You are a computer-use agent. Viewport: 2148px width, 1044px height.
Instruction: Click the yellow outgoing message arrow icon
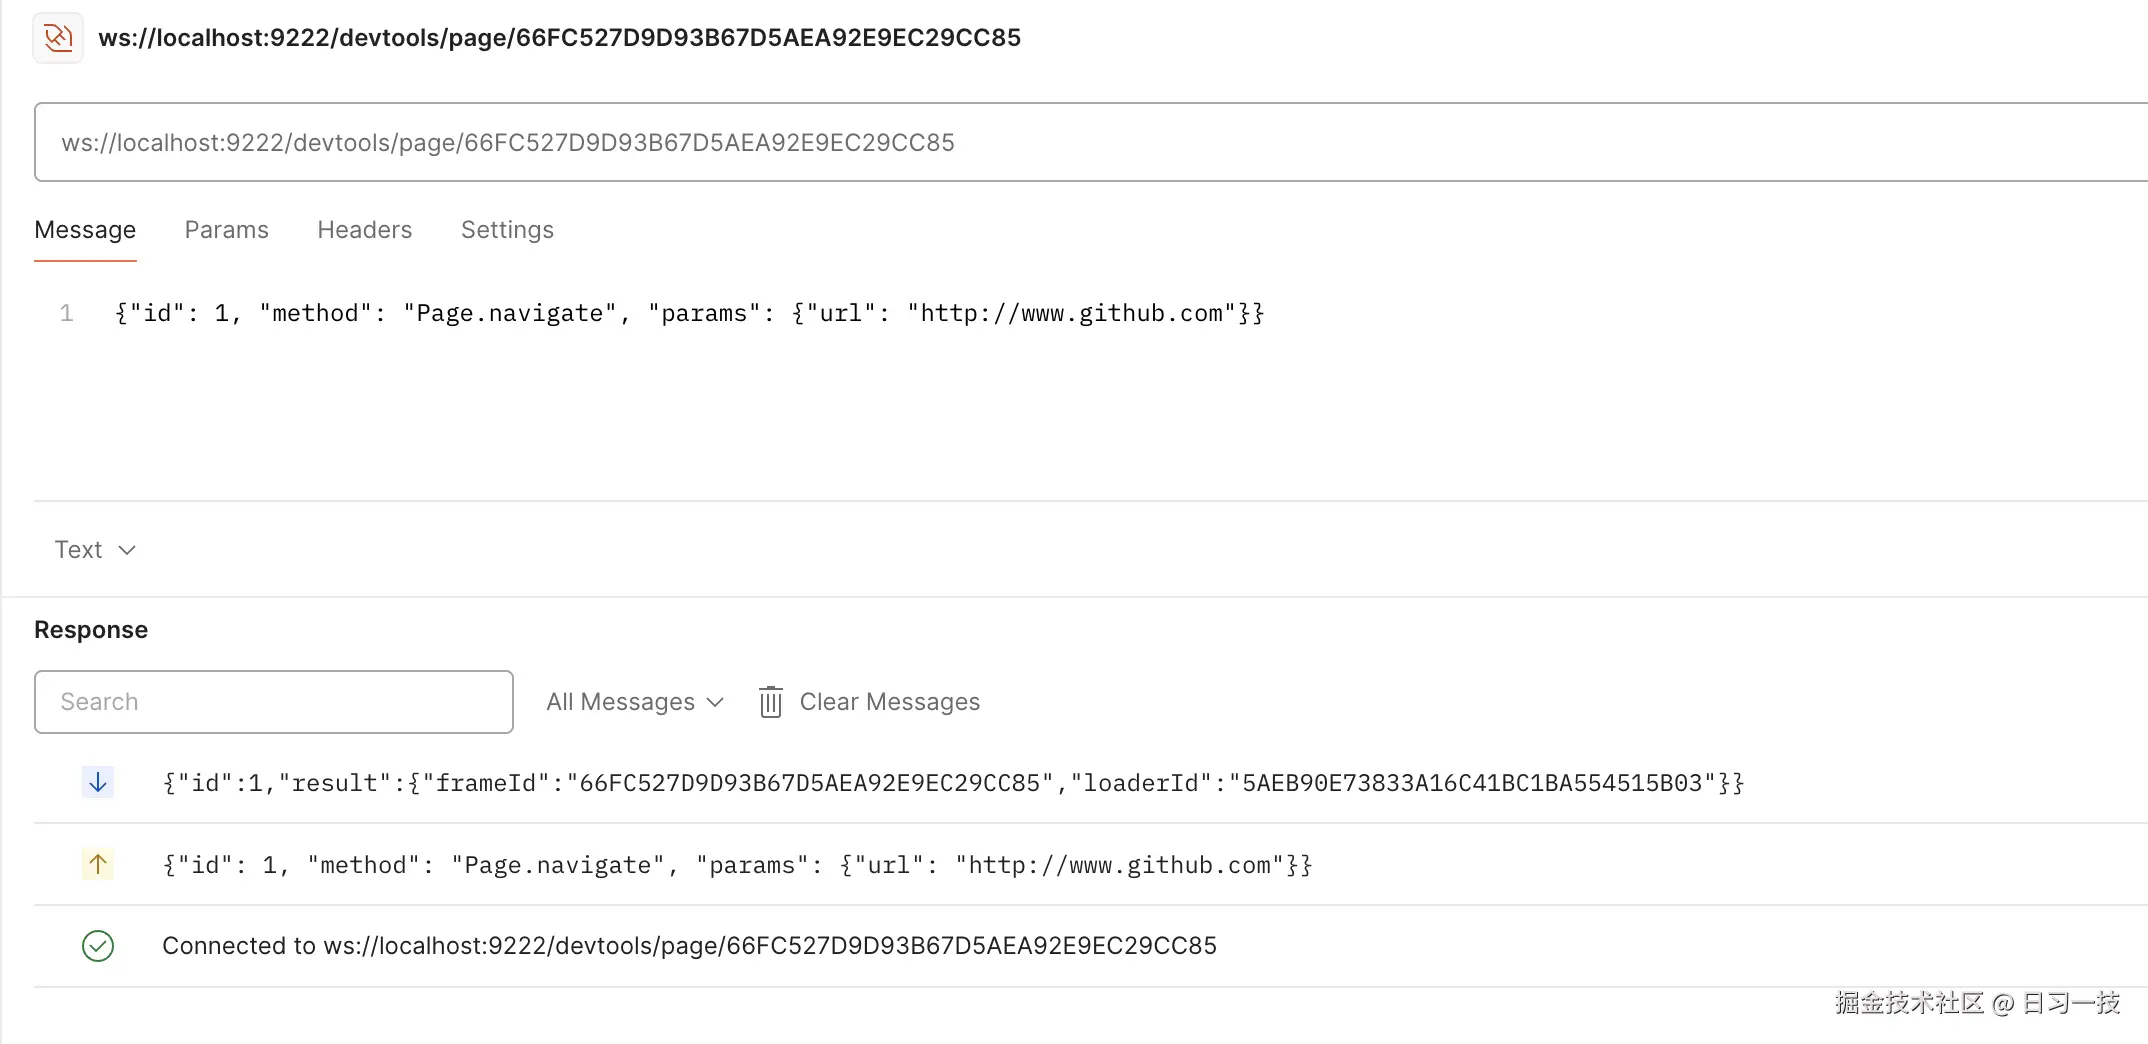tap(98, 864)
